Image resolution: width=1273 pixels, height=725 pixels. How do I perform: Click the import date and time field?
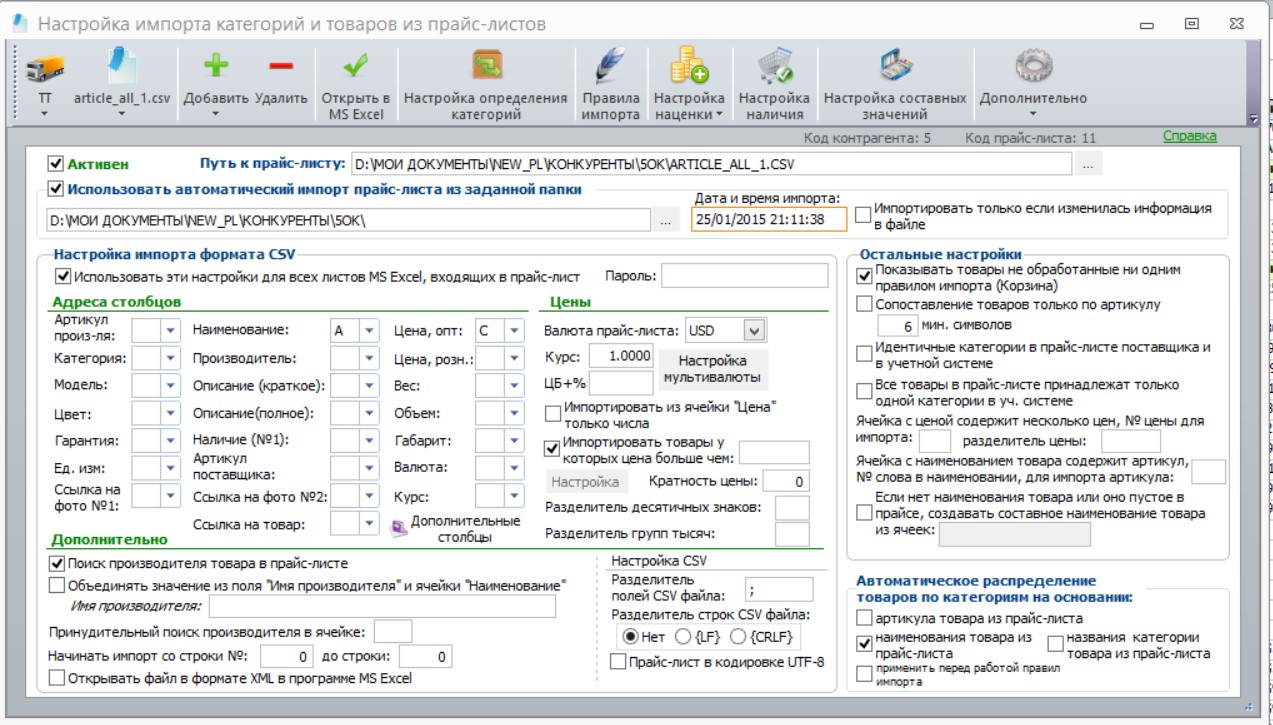point(768,219)
